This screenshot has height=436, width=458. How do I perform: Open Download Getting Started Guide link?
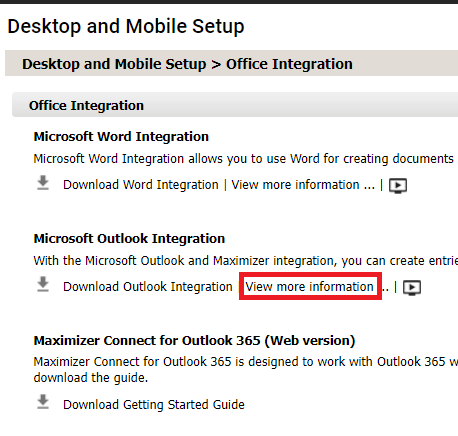click(x=154, y=405)
